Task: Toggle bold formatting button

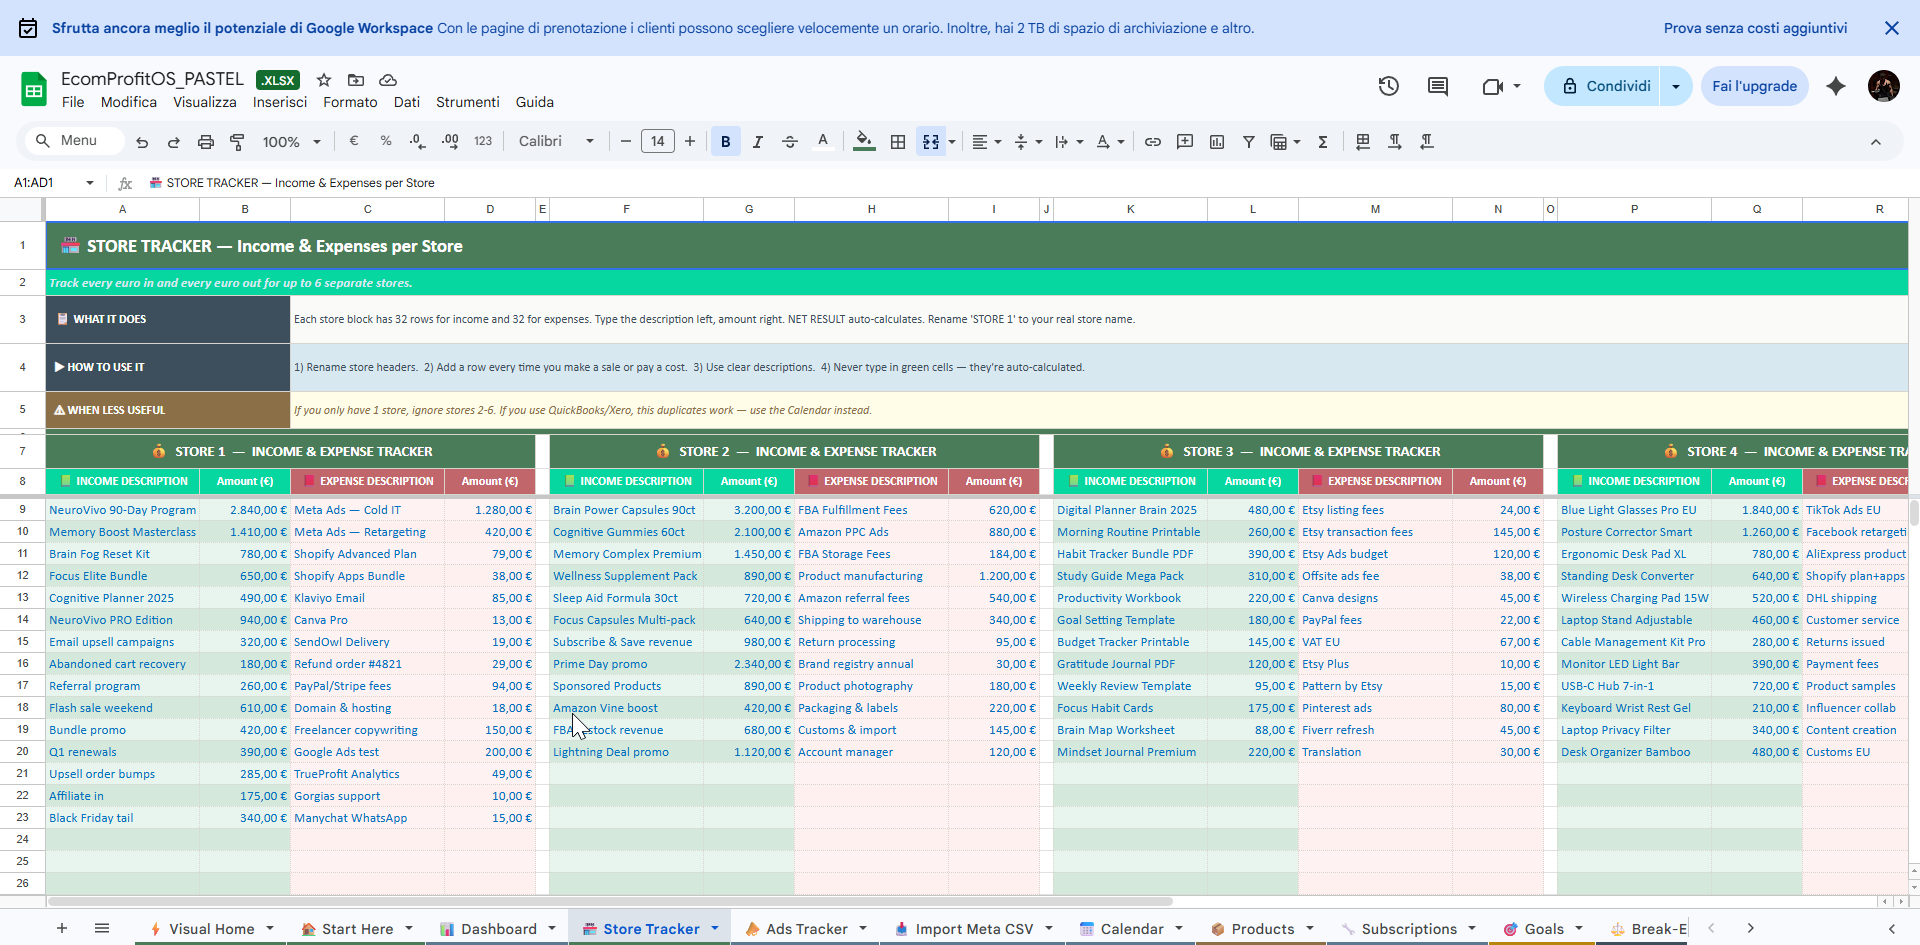Action: point(725,142)
